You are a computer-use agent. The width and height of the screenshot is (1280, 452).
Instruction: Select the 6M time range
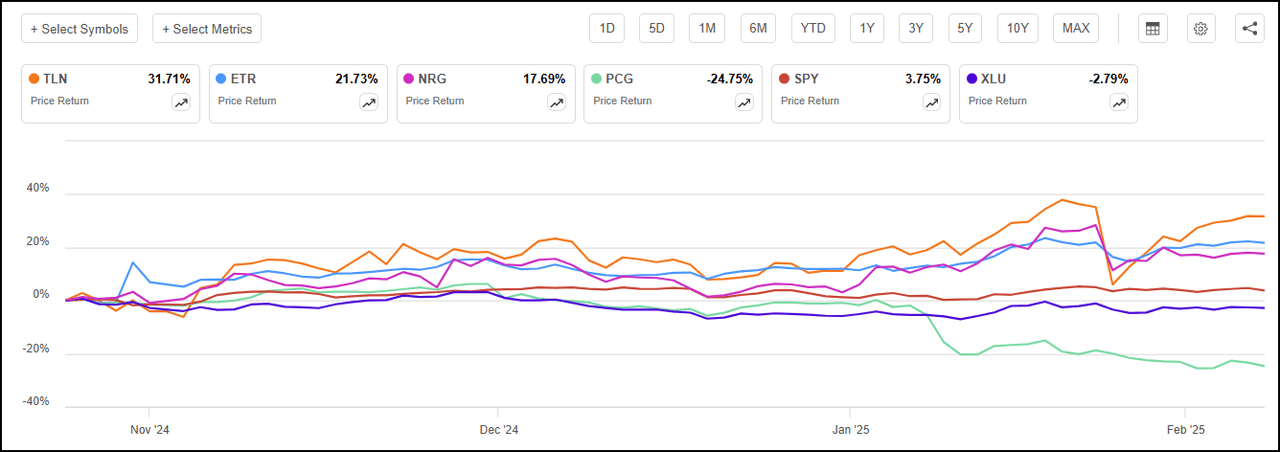(x=758, y=29)
